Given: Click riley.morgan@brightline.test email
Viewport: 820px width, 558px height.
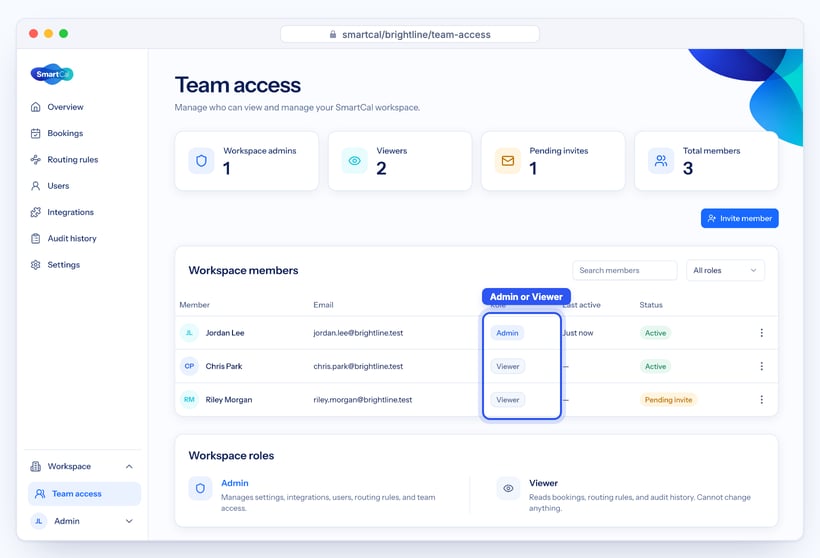Looking at the screenshot, I should pyautogui.click(x=362, y=400).
